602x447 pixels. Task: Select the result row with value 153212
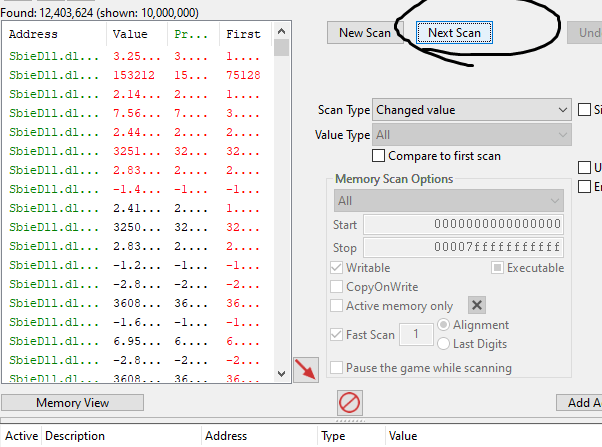138,75
